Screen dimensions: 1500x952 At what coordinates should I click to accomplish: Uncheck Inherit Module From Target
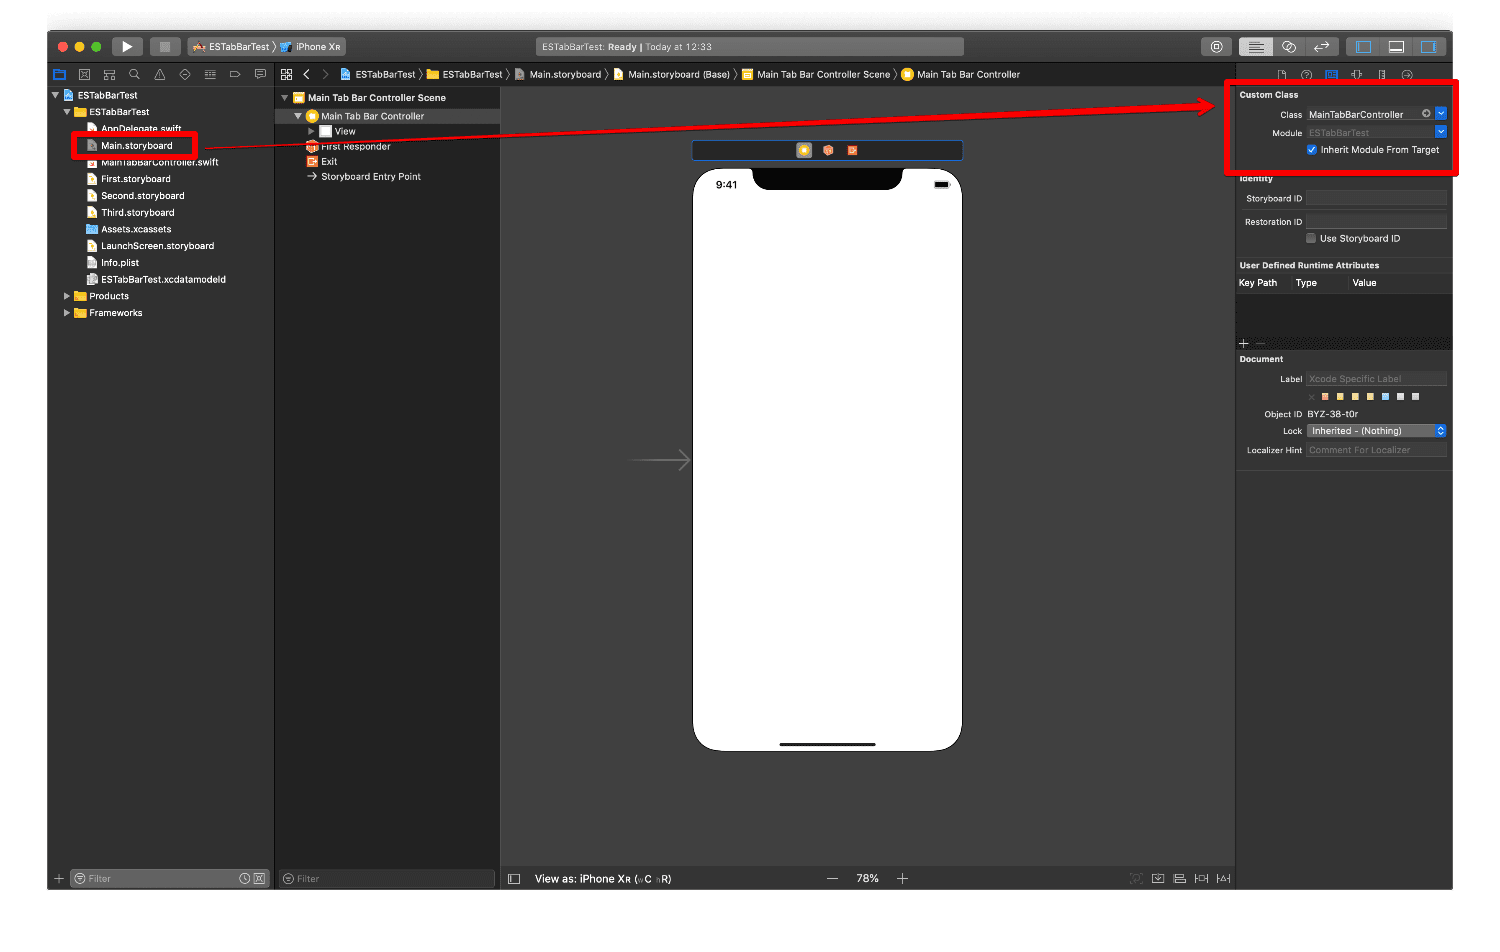tap(1312, 150)
